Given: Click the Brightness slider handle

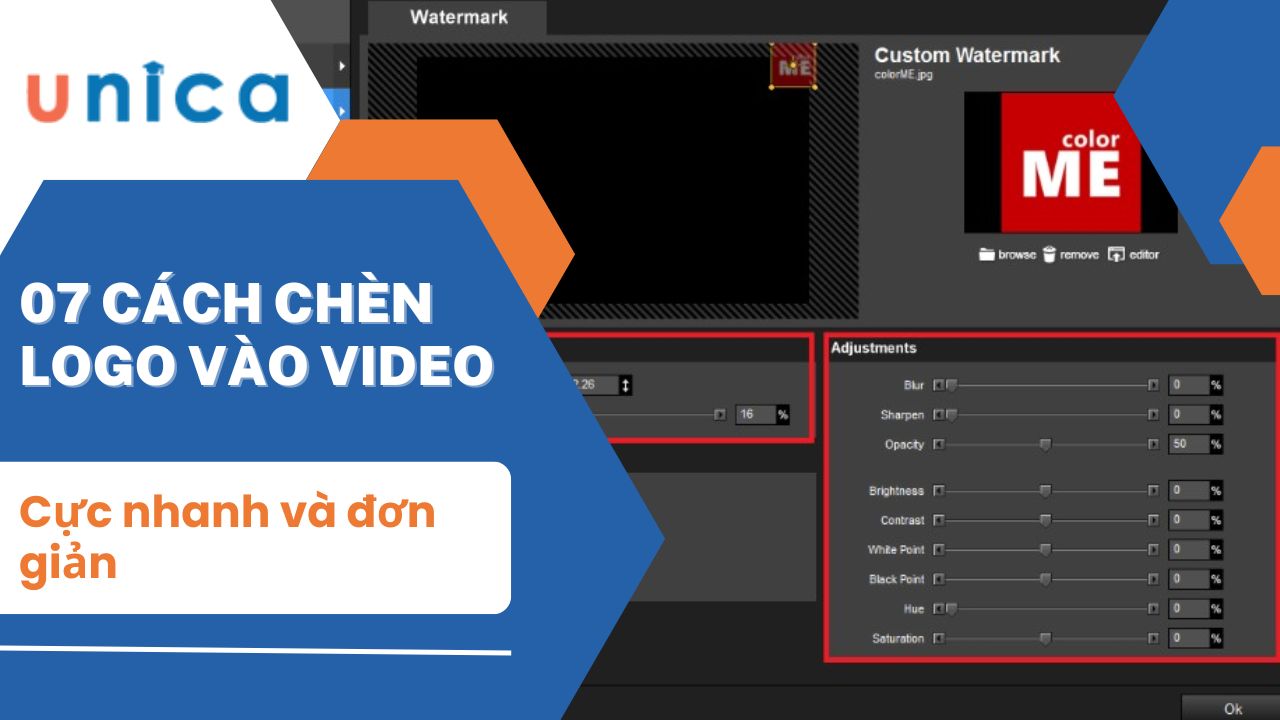Looking at the screenshot, I should tap(1046, 491).
